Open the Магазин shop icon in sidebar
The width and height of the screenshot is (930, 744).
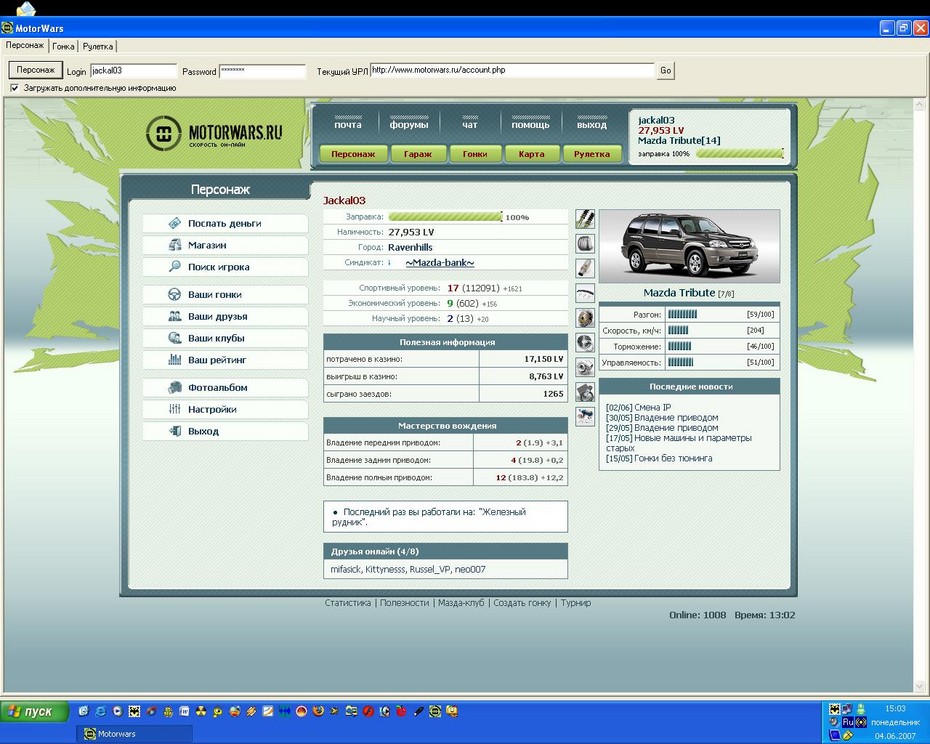(x=174, y=245)
